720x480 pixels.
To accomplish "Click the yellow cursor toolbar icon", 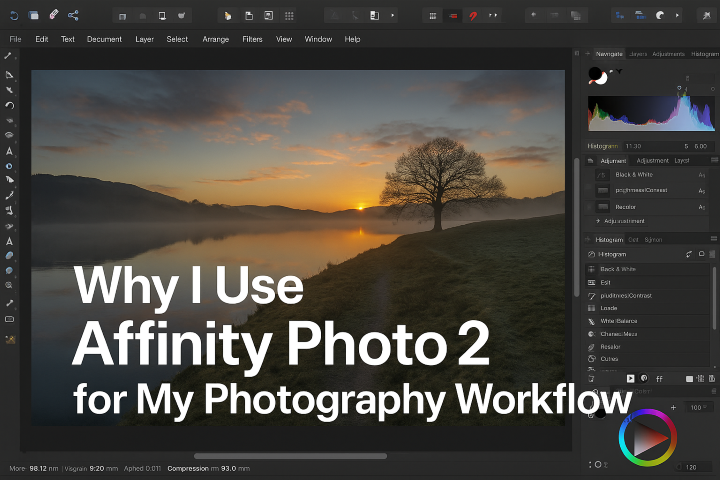I will point(227,16).
